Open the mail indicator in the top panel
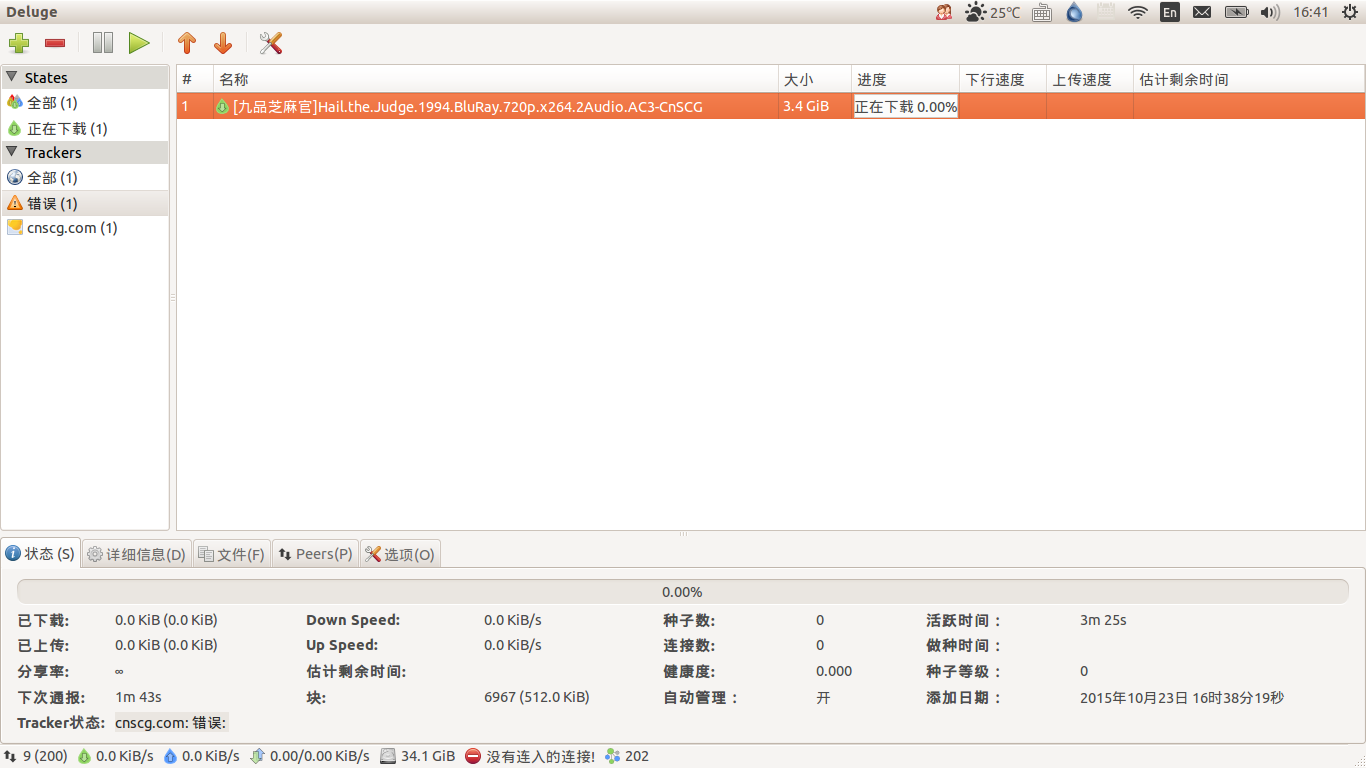Screen dimensions: 1366x768 coord(1202,12)
